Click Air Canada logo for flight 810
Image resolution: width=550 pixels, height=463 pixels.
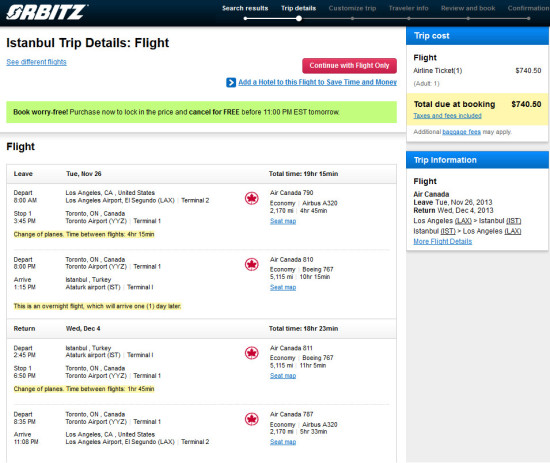[x=251, y=264]
